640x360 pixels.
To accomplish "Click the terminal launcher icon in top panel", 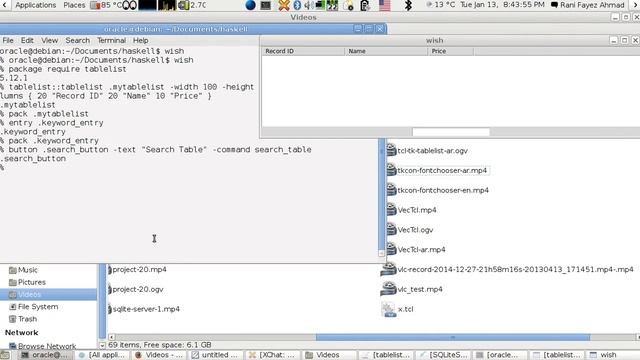I will [x=266, y=5].
